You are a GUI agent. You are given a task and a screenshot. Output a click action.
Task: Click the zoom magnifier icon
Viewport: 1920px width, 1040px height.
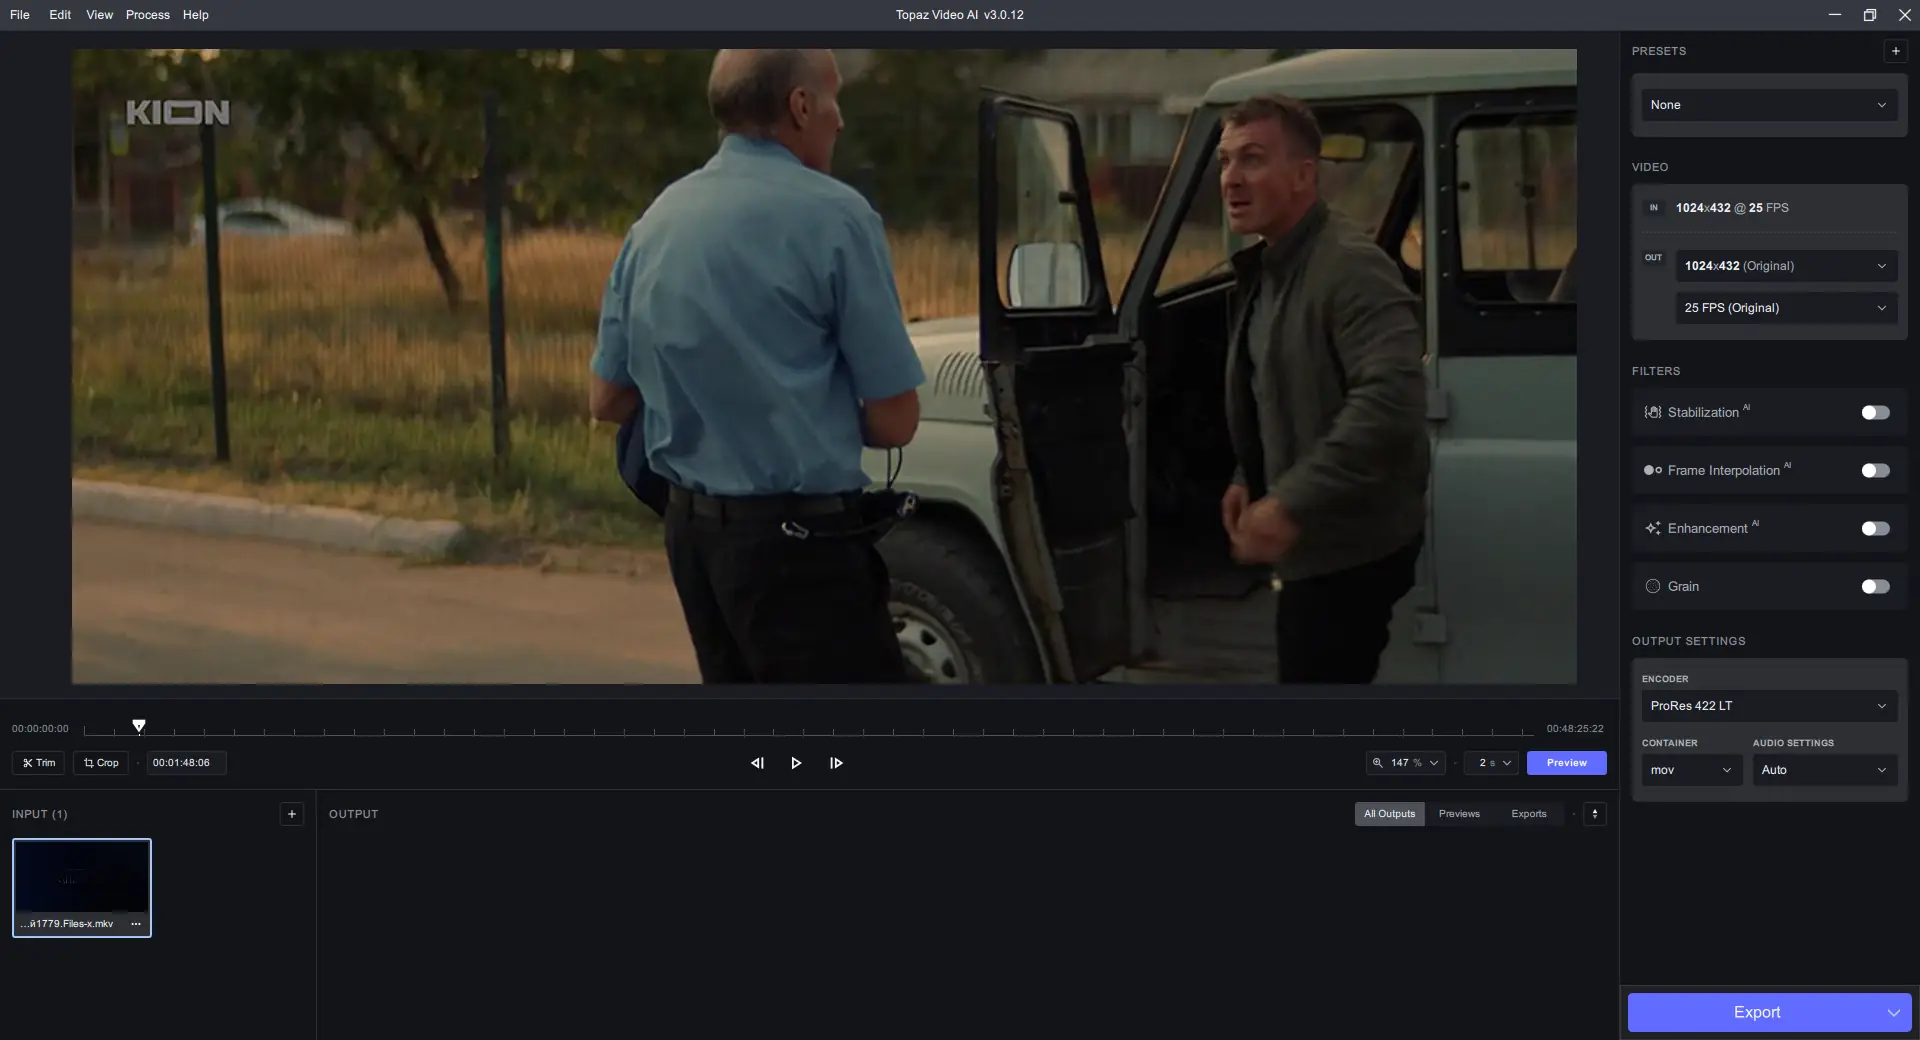(1378, 763)
